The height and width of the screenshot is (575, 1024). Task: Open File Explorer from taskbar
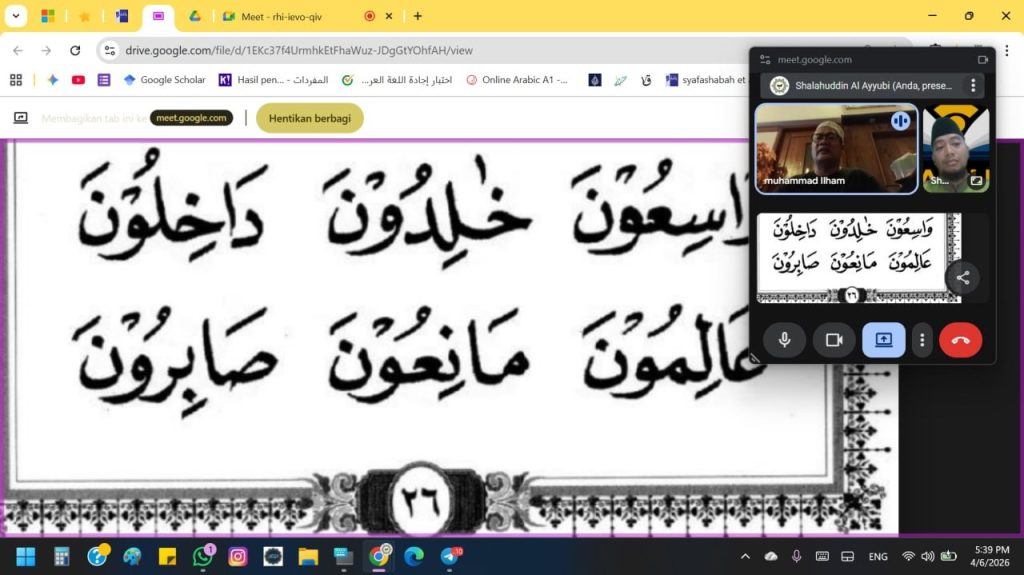pos(308,557)
